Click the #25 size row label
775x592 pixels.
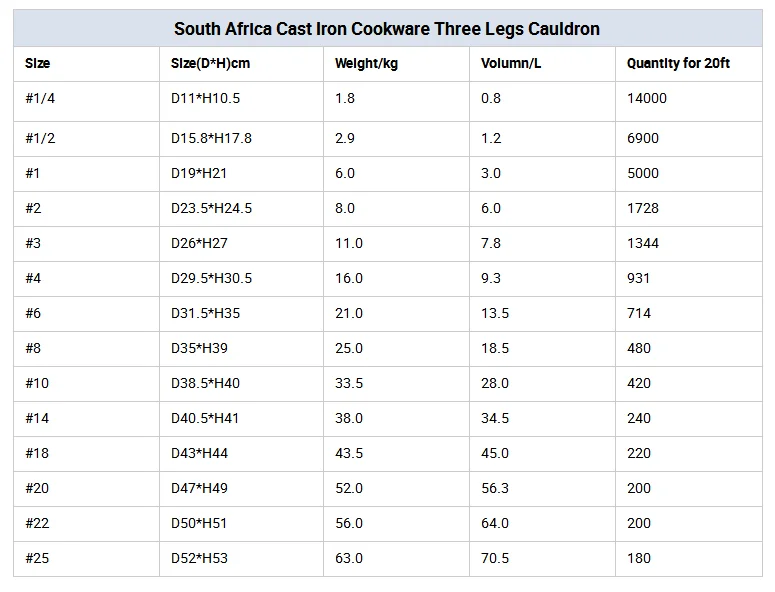(37, 558)
